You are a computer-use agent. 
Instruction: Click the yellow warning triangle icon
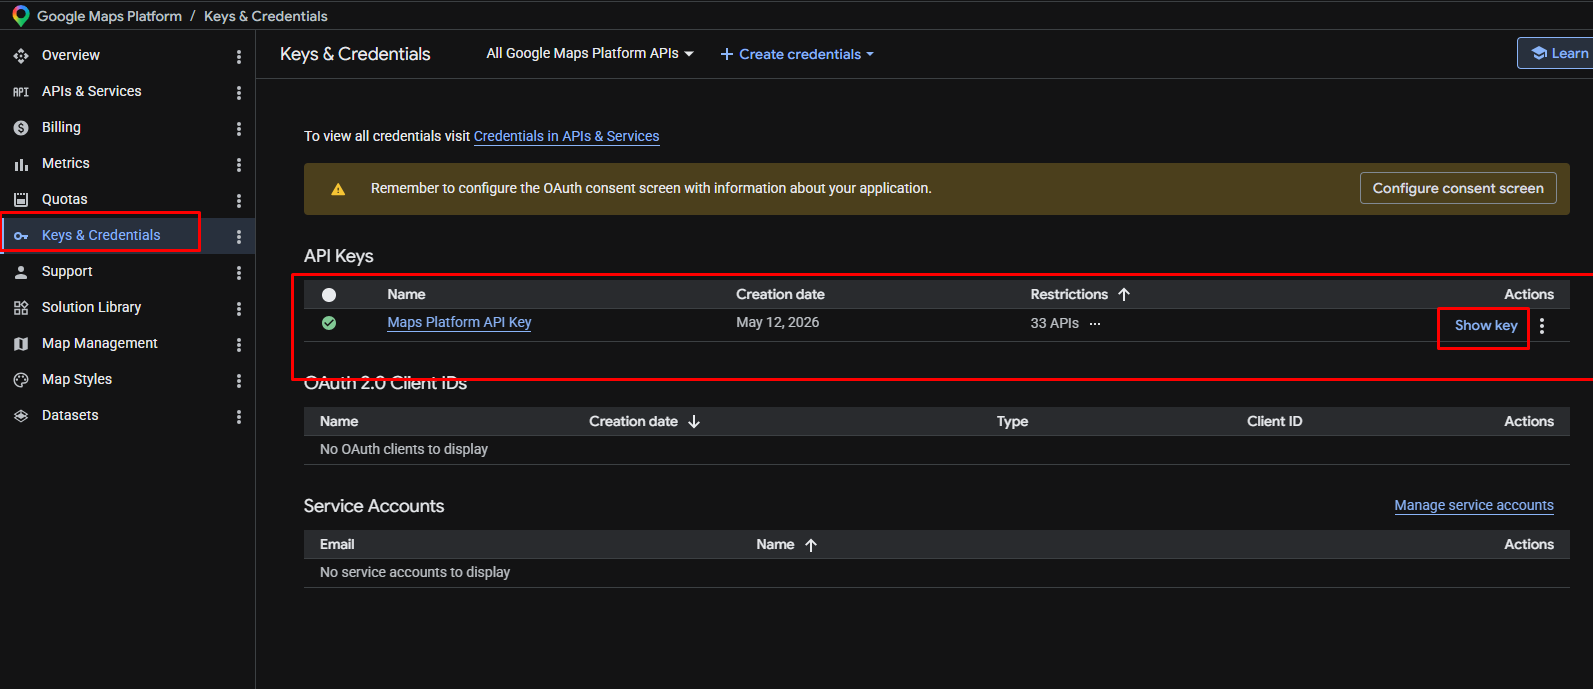[x=338, y=189]
